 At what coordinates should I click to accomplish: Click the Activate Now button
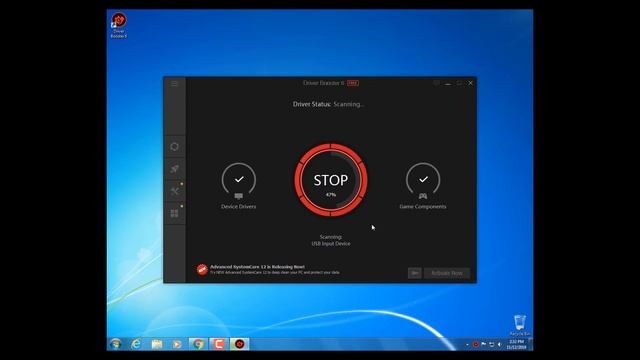(x=447, y=273)
